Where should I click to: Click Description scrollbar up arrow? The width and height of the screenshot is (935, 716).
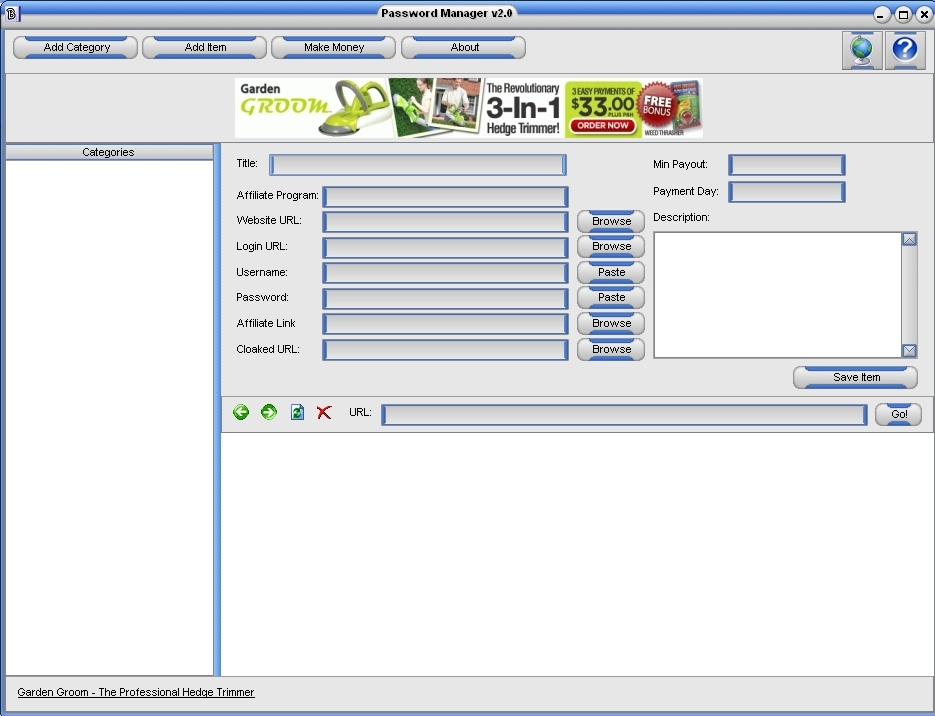click(909, 240)
